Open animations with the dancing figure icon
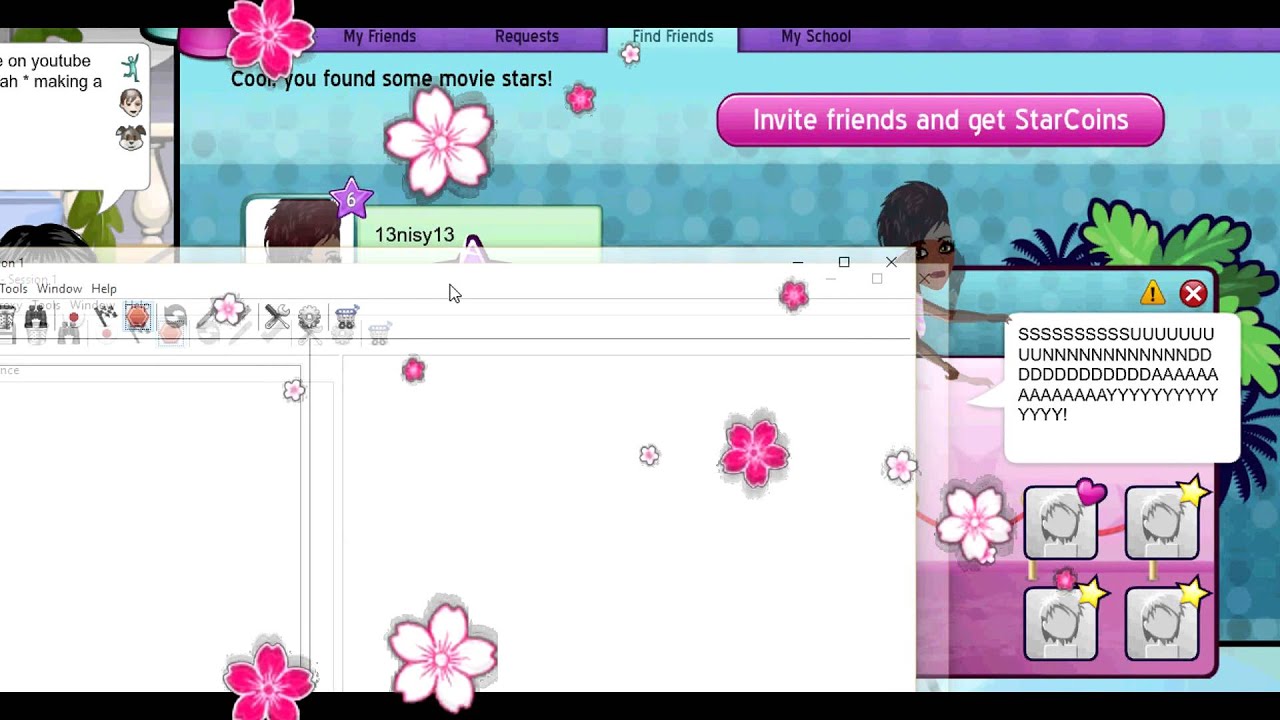The width and height of the screenshot is (1280, 720). pos(130,67)
